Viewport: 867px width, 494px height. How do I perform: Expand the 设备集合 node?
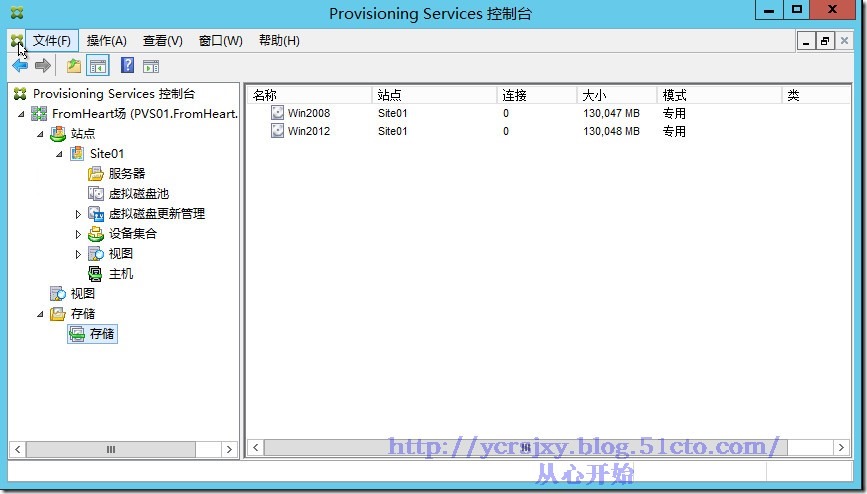pos(78,234)
